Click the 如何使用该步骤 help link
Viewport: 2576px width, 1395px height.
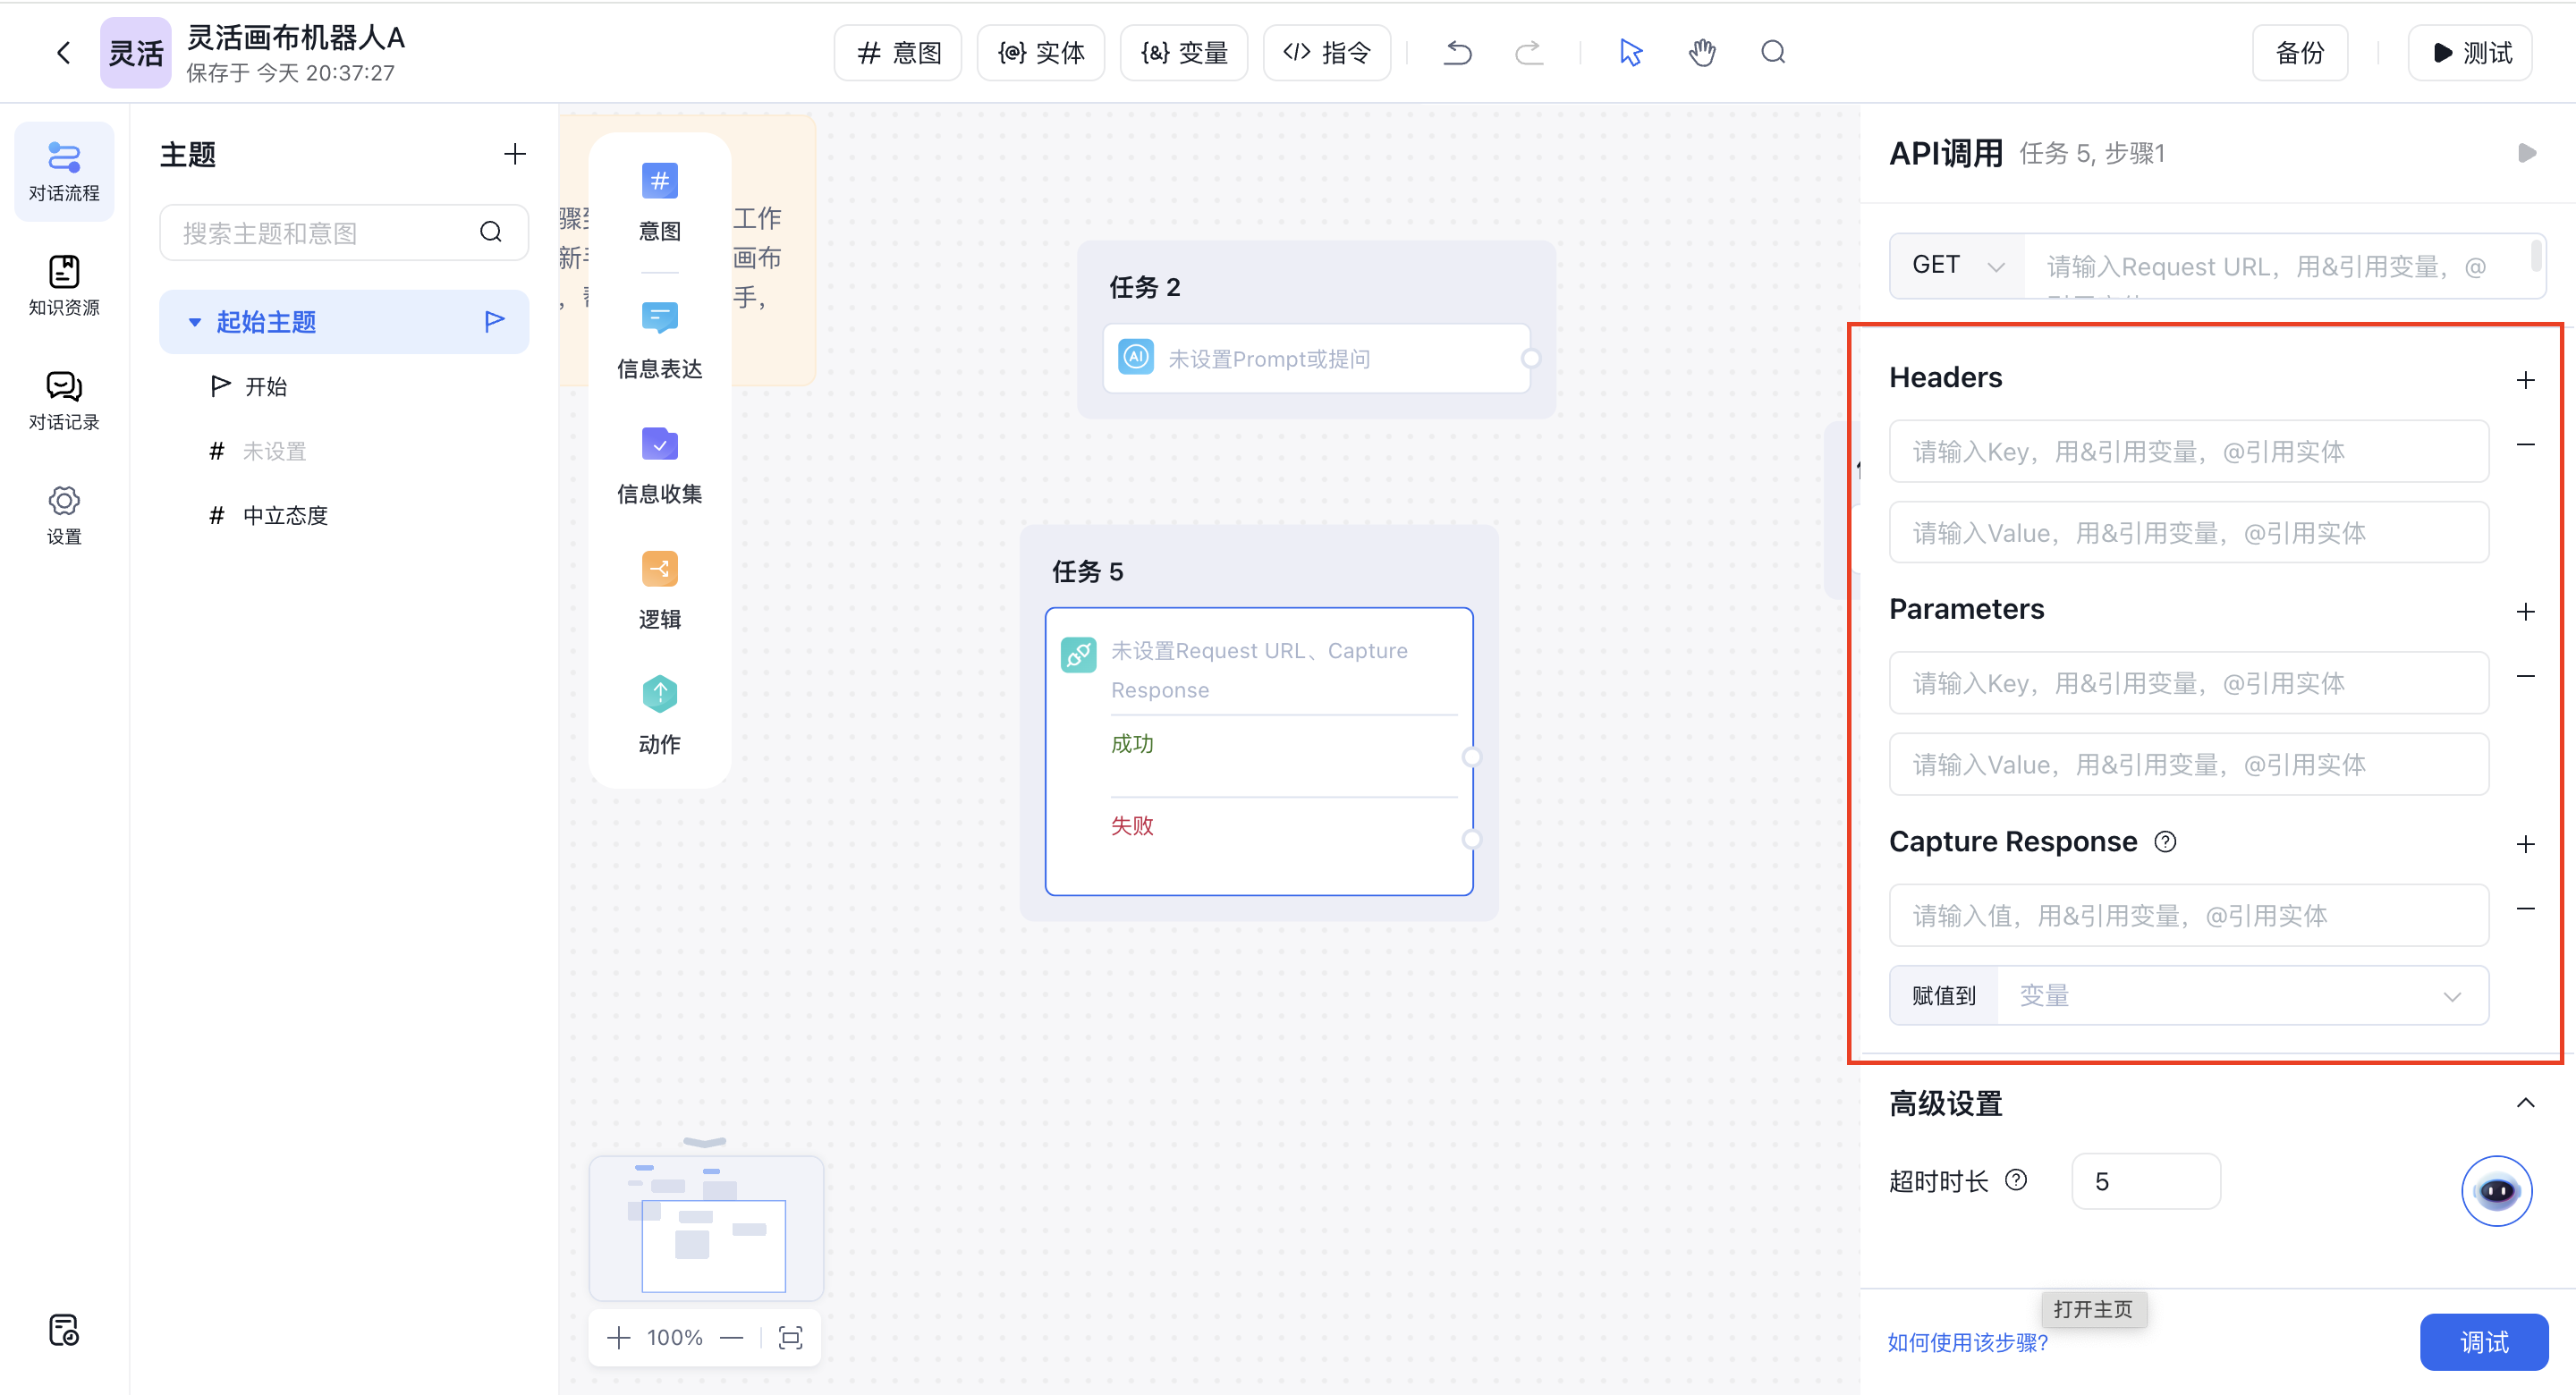(1967, 1342)
